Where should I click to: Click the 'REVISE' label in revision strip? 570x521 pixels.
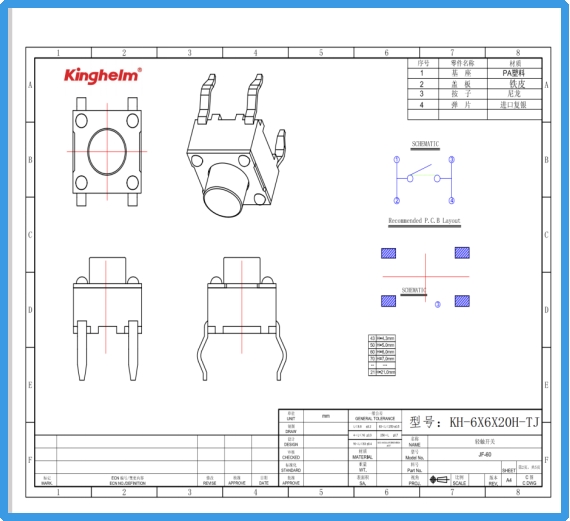click(210, 483)
